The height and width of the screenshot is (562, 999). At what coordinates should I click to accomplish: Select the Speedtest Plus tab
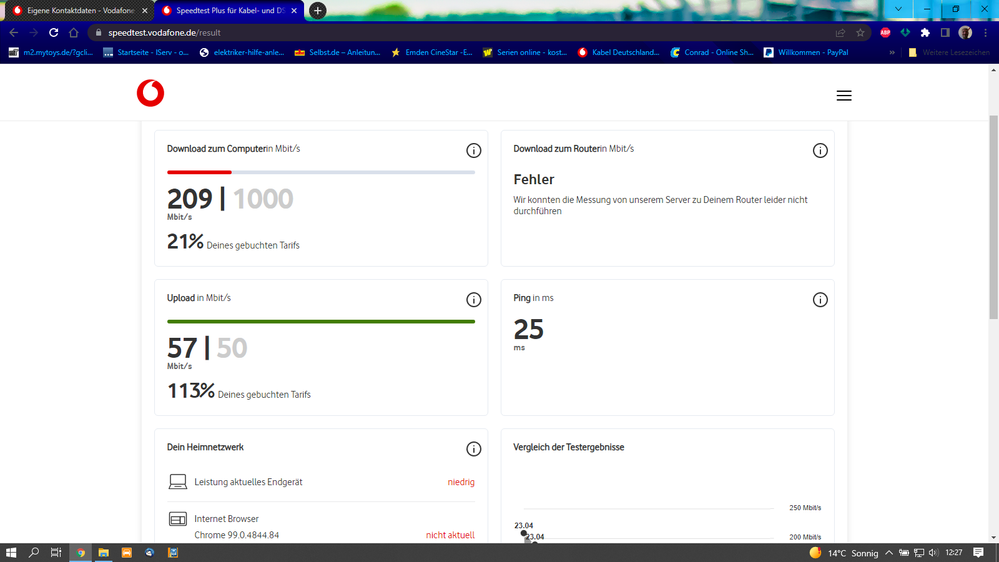[x=229, y=10]
